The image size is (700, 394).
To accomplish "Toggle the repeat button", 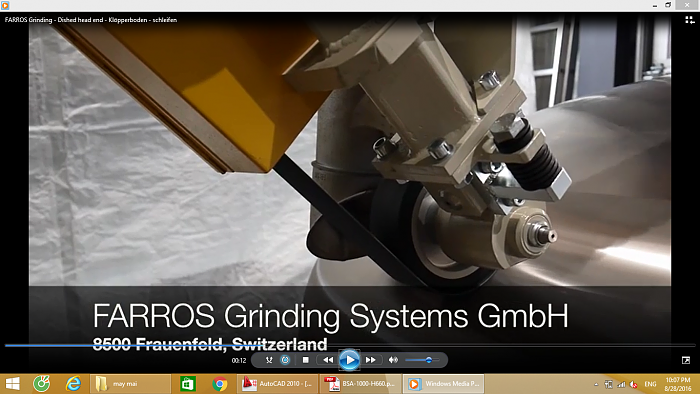I will [285, 360].
